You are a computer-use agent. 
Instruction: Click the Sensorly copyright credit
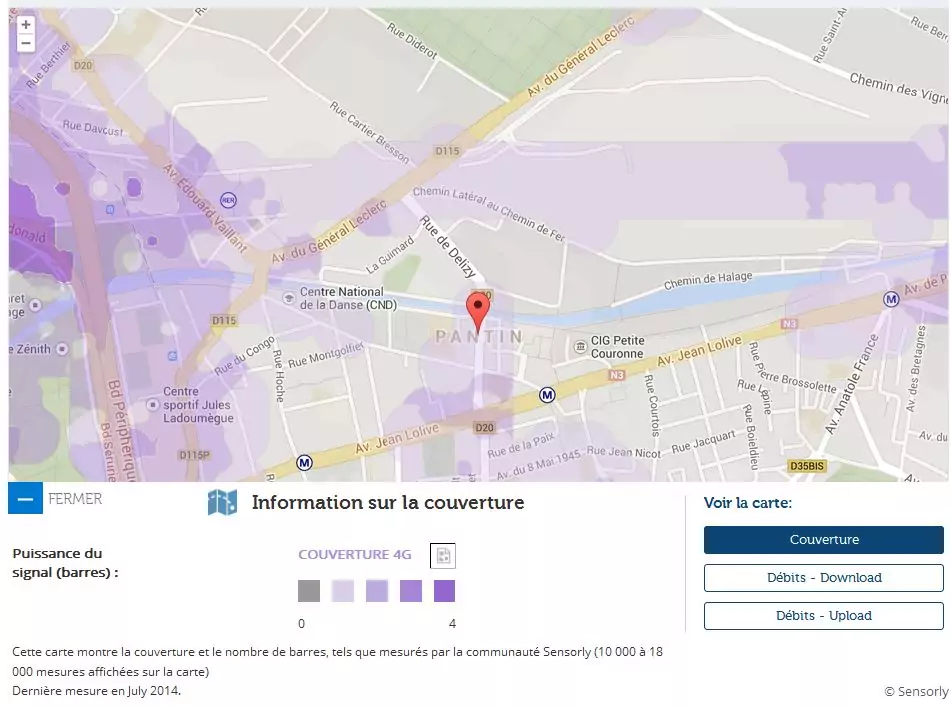(x=915, y=691)
